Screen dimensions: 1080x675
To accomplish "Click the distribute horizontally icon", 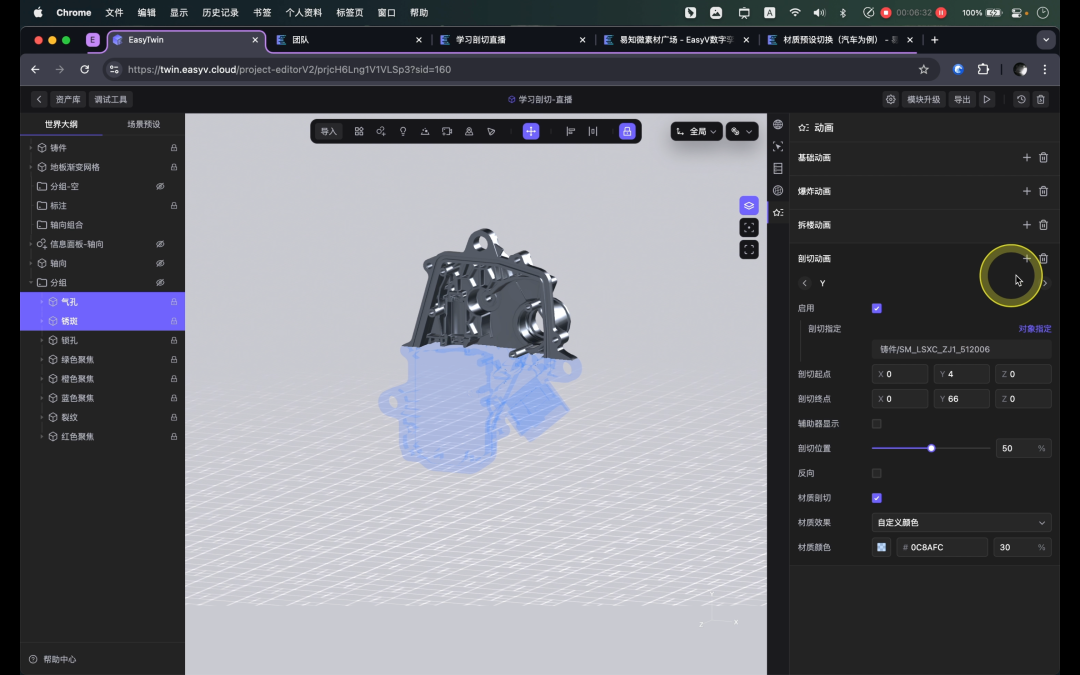I will [x=593, y=131].
